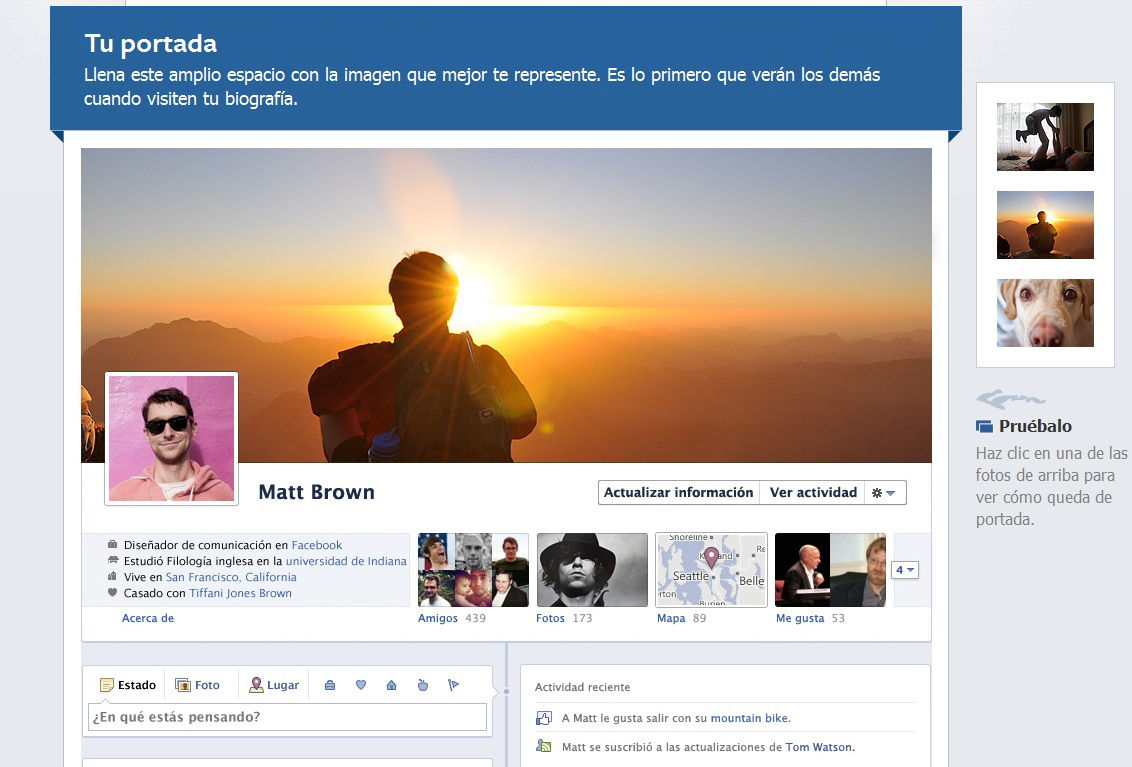
Task: Click the health and wellness event icon
Action: click(422, 685)
